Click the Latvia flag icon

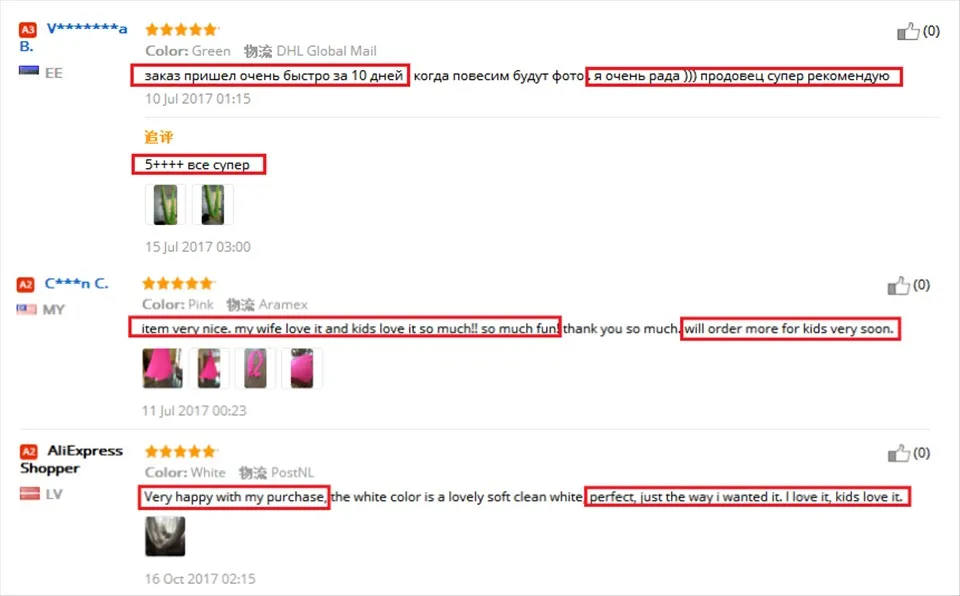tap(29, 493)
